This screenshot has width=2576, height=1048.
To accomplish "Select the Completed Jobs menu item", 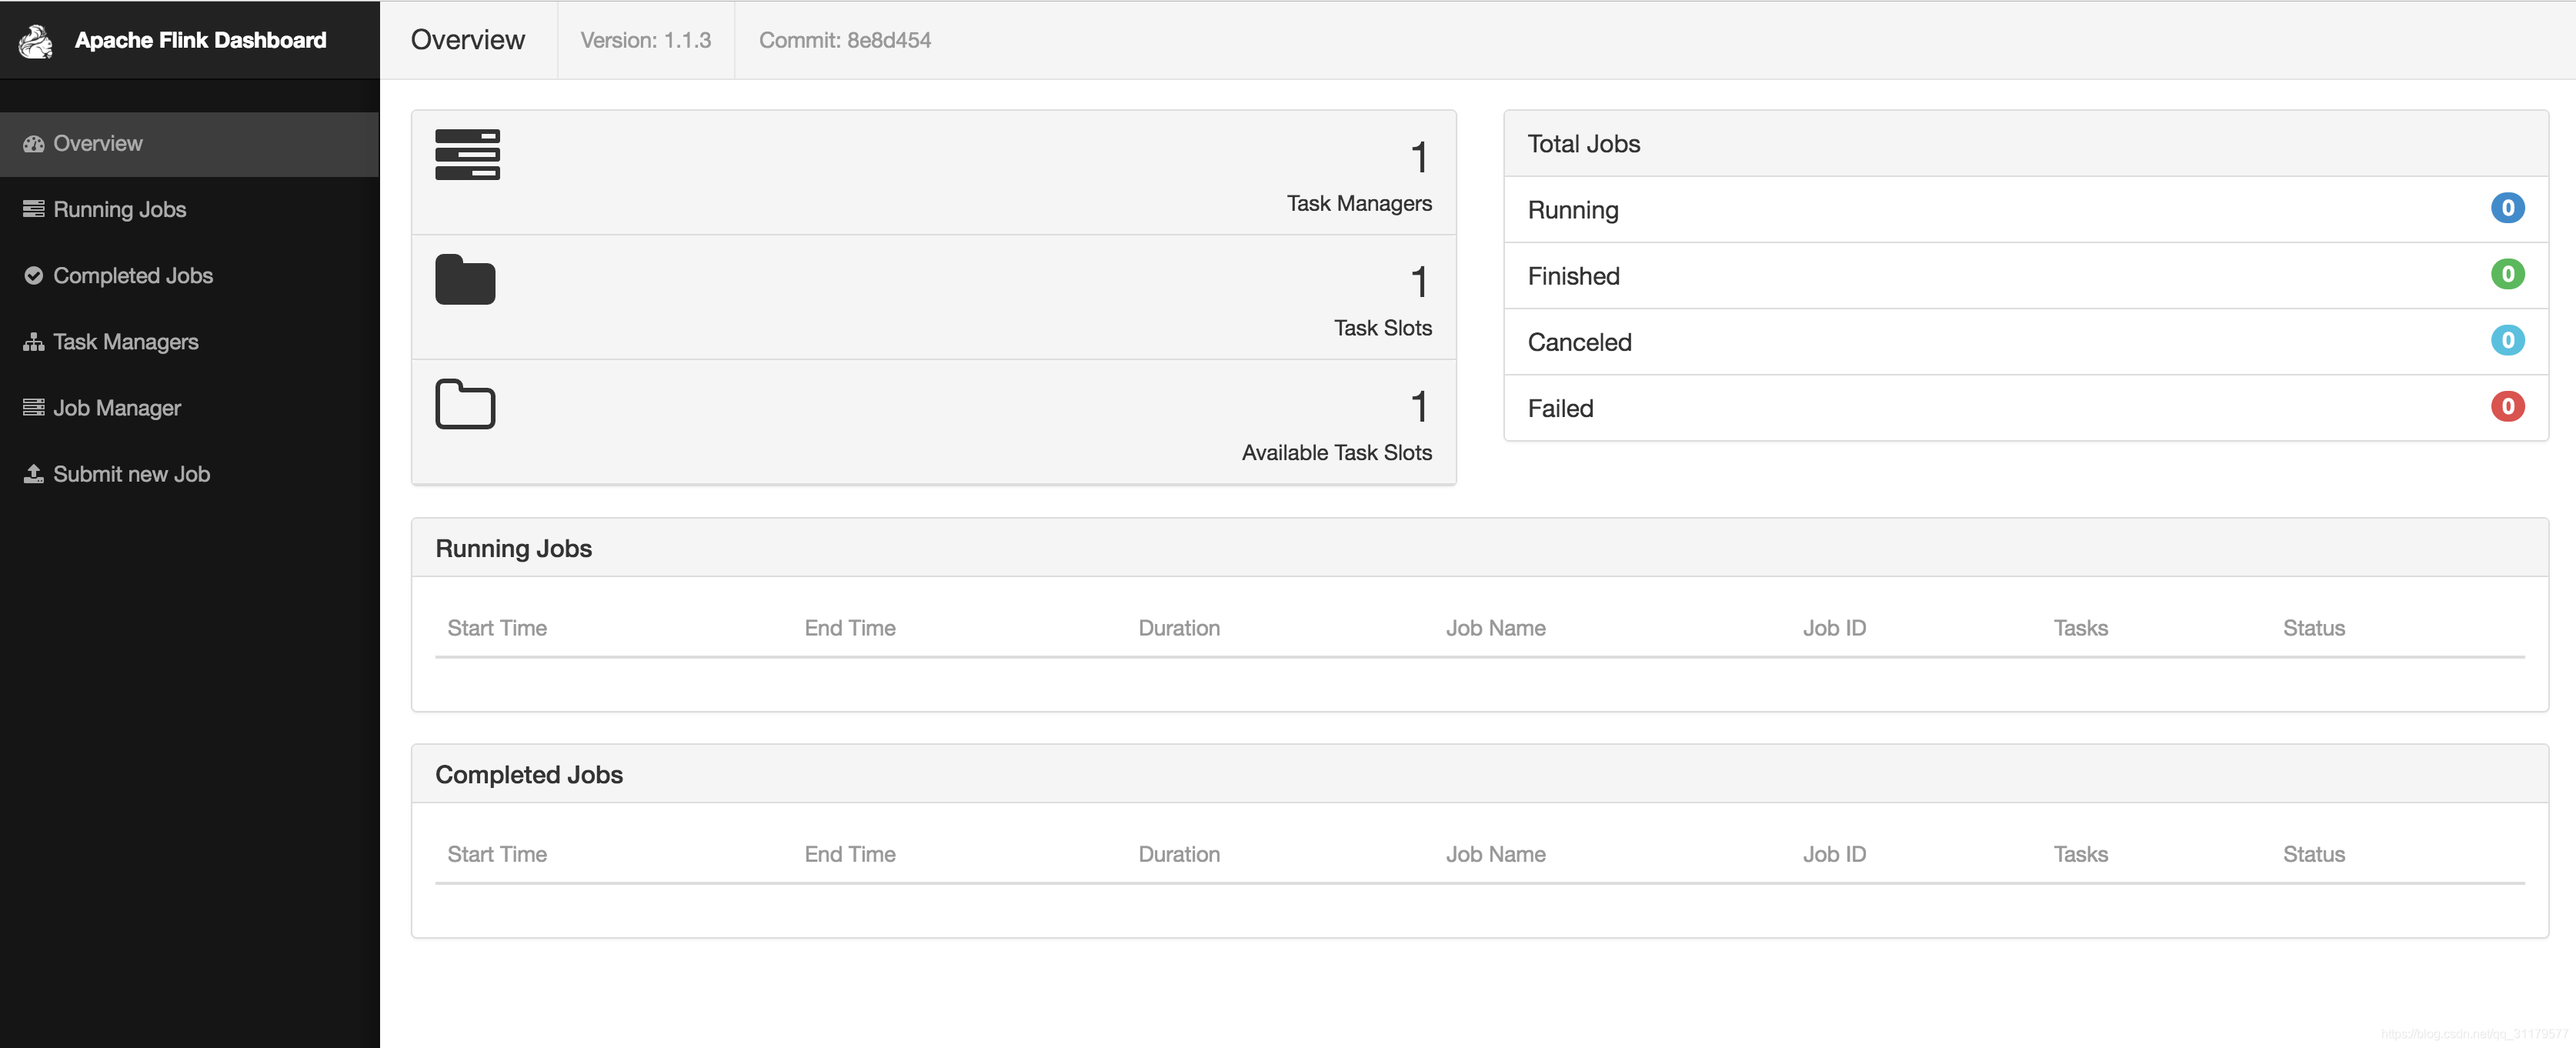I will click(x=132, y=275).
